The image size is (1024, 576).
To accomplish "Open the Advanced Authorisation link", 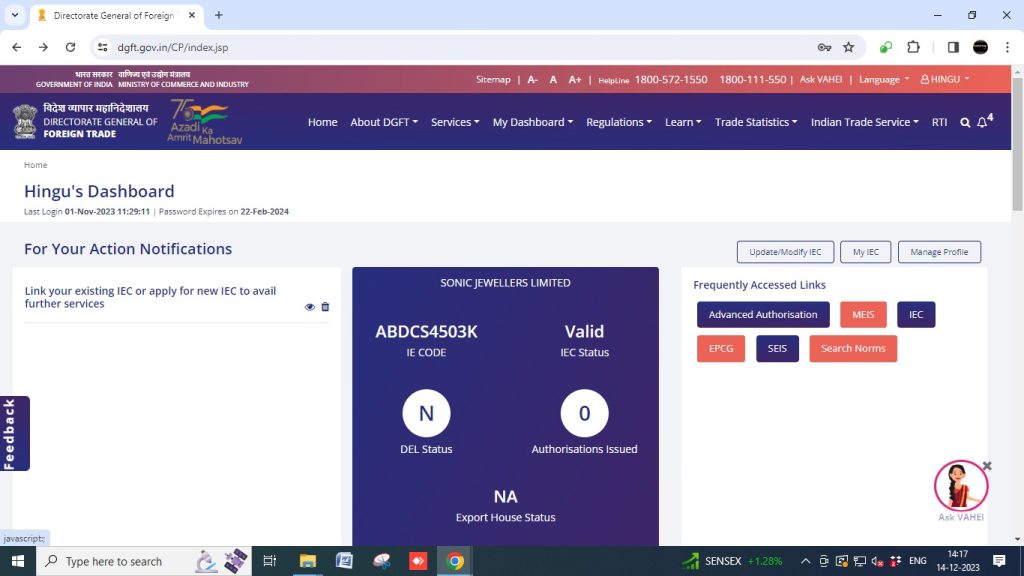I will point(763,315).
